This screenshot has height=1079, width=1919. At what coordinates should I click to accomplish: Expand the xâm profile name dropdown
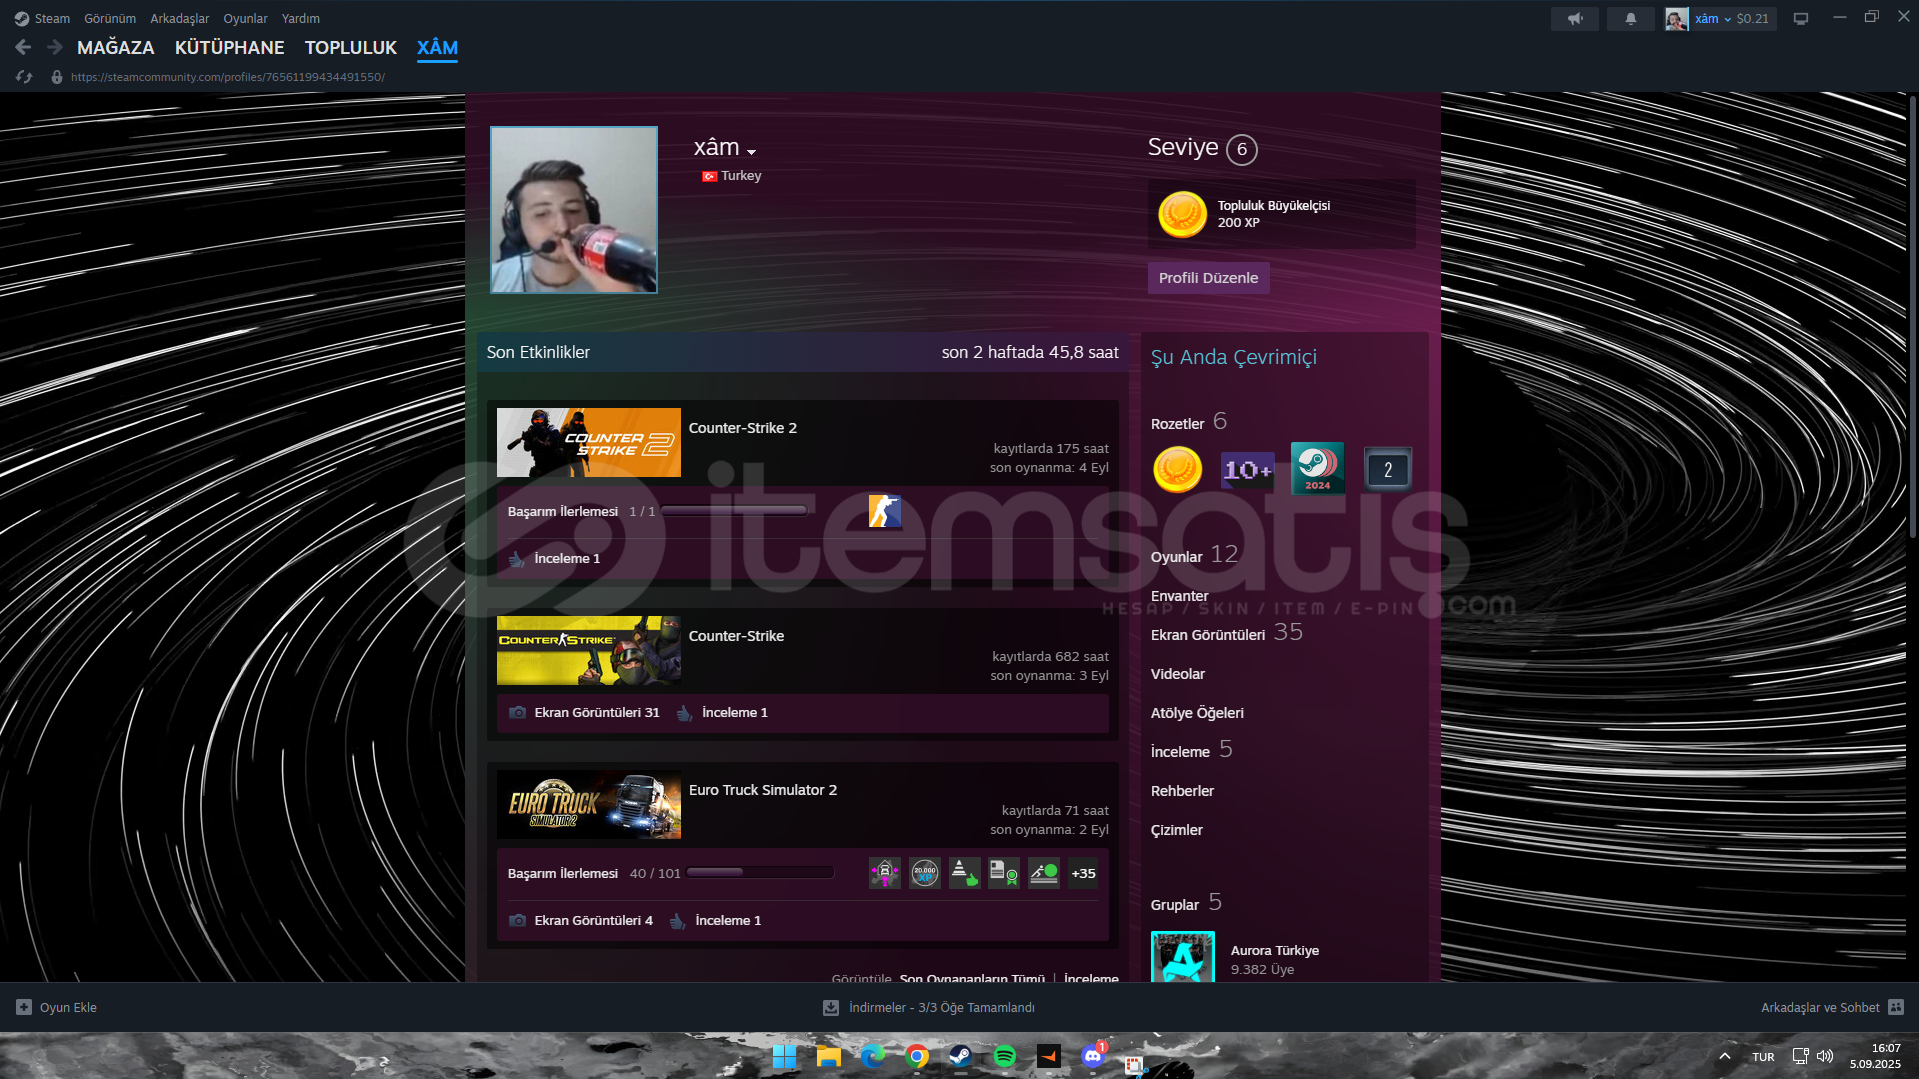point(751,152)
